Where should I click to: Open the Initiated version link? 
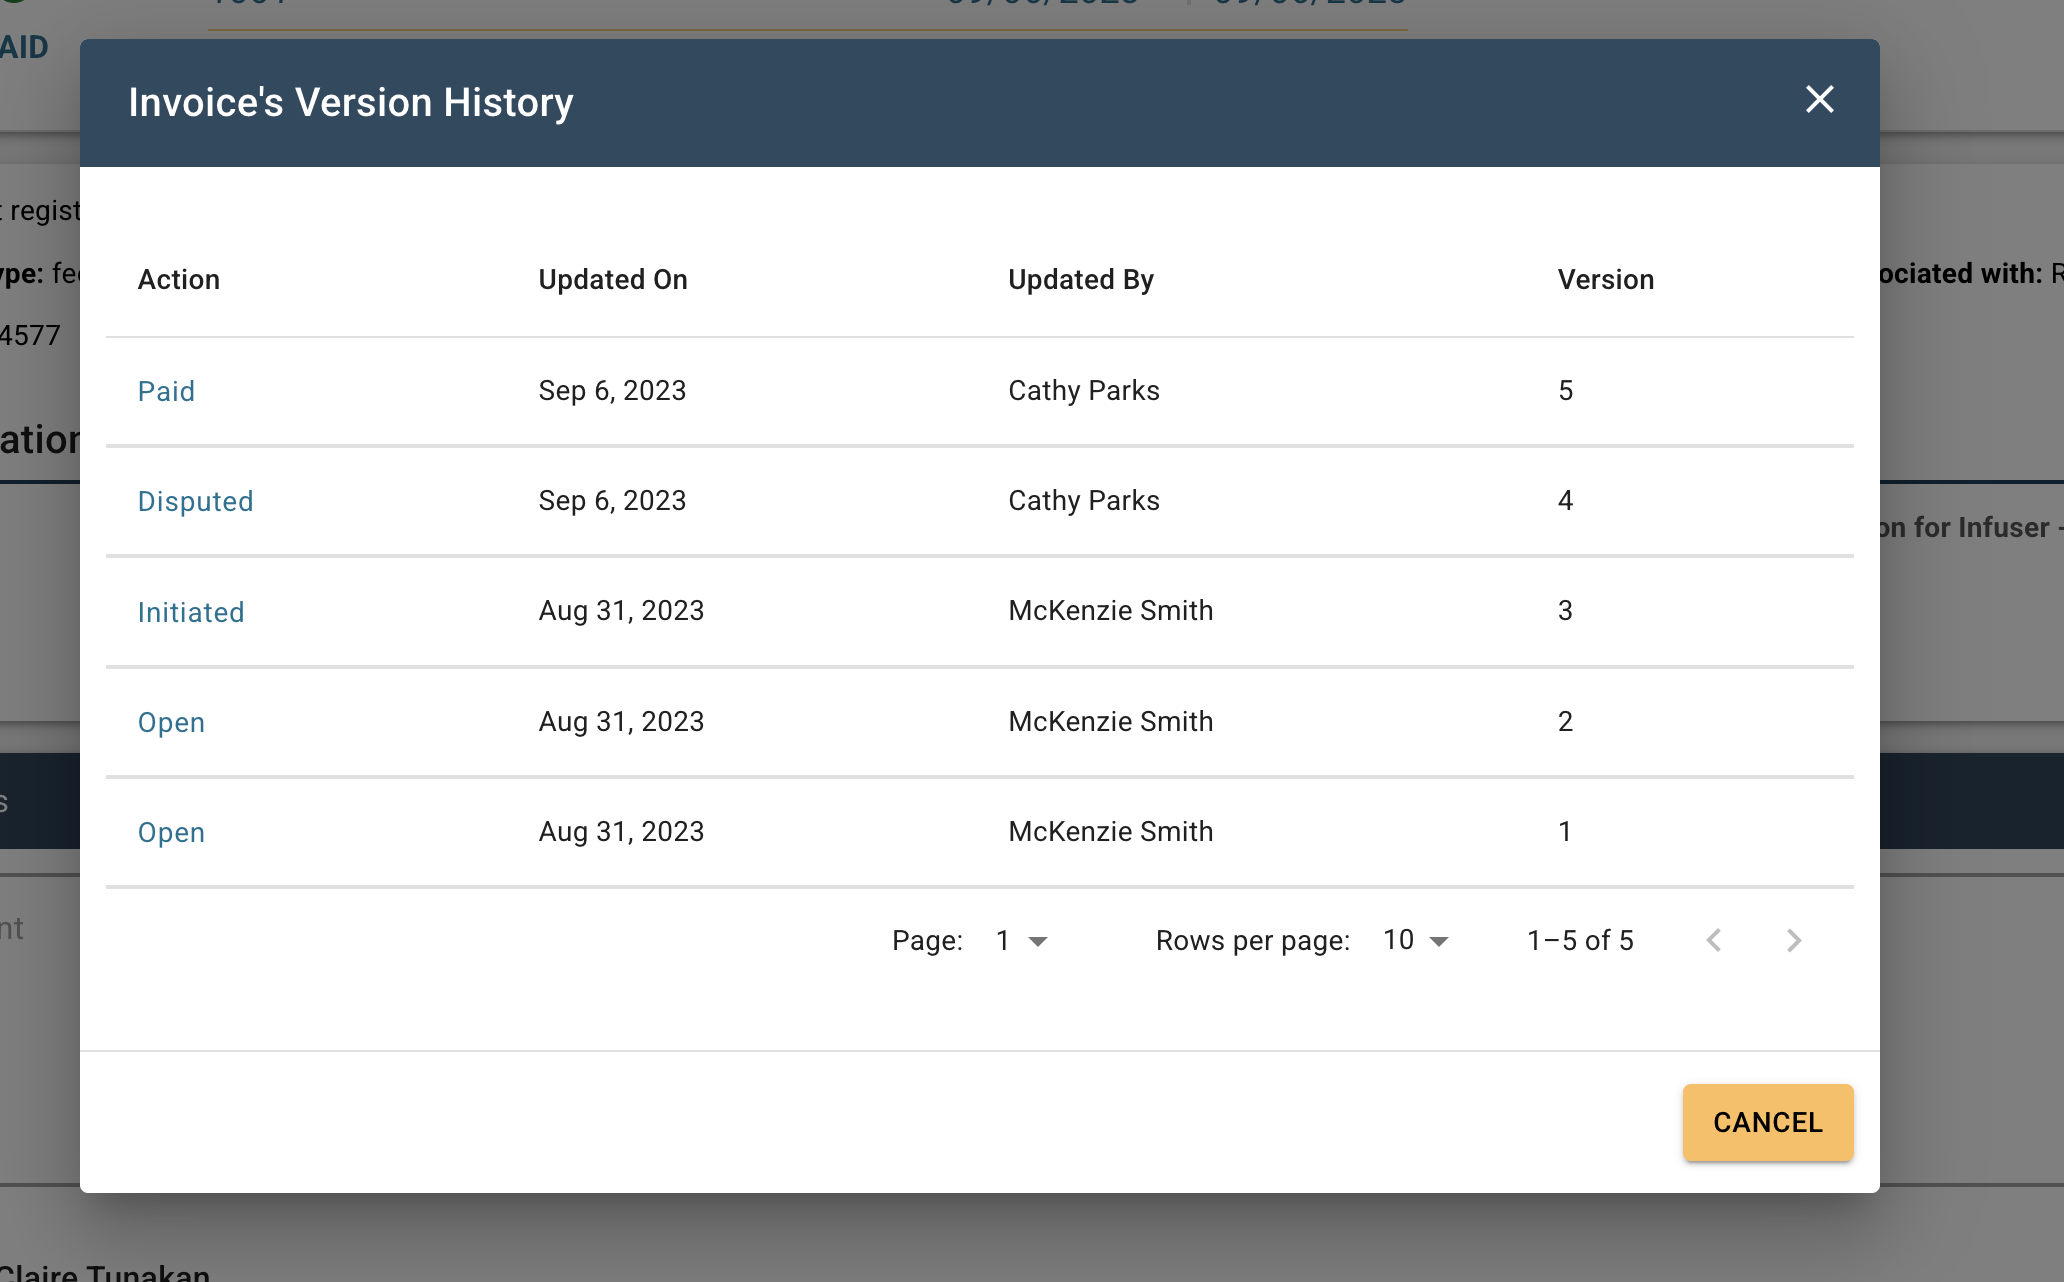coord(191,612)
